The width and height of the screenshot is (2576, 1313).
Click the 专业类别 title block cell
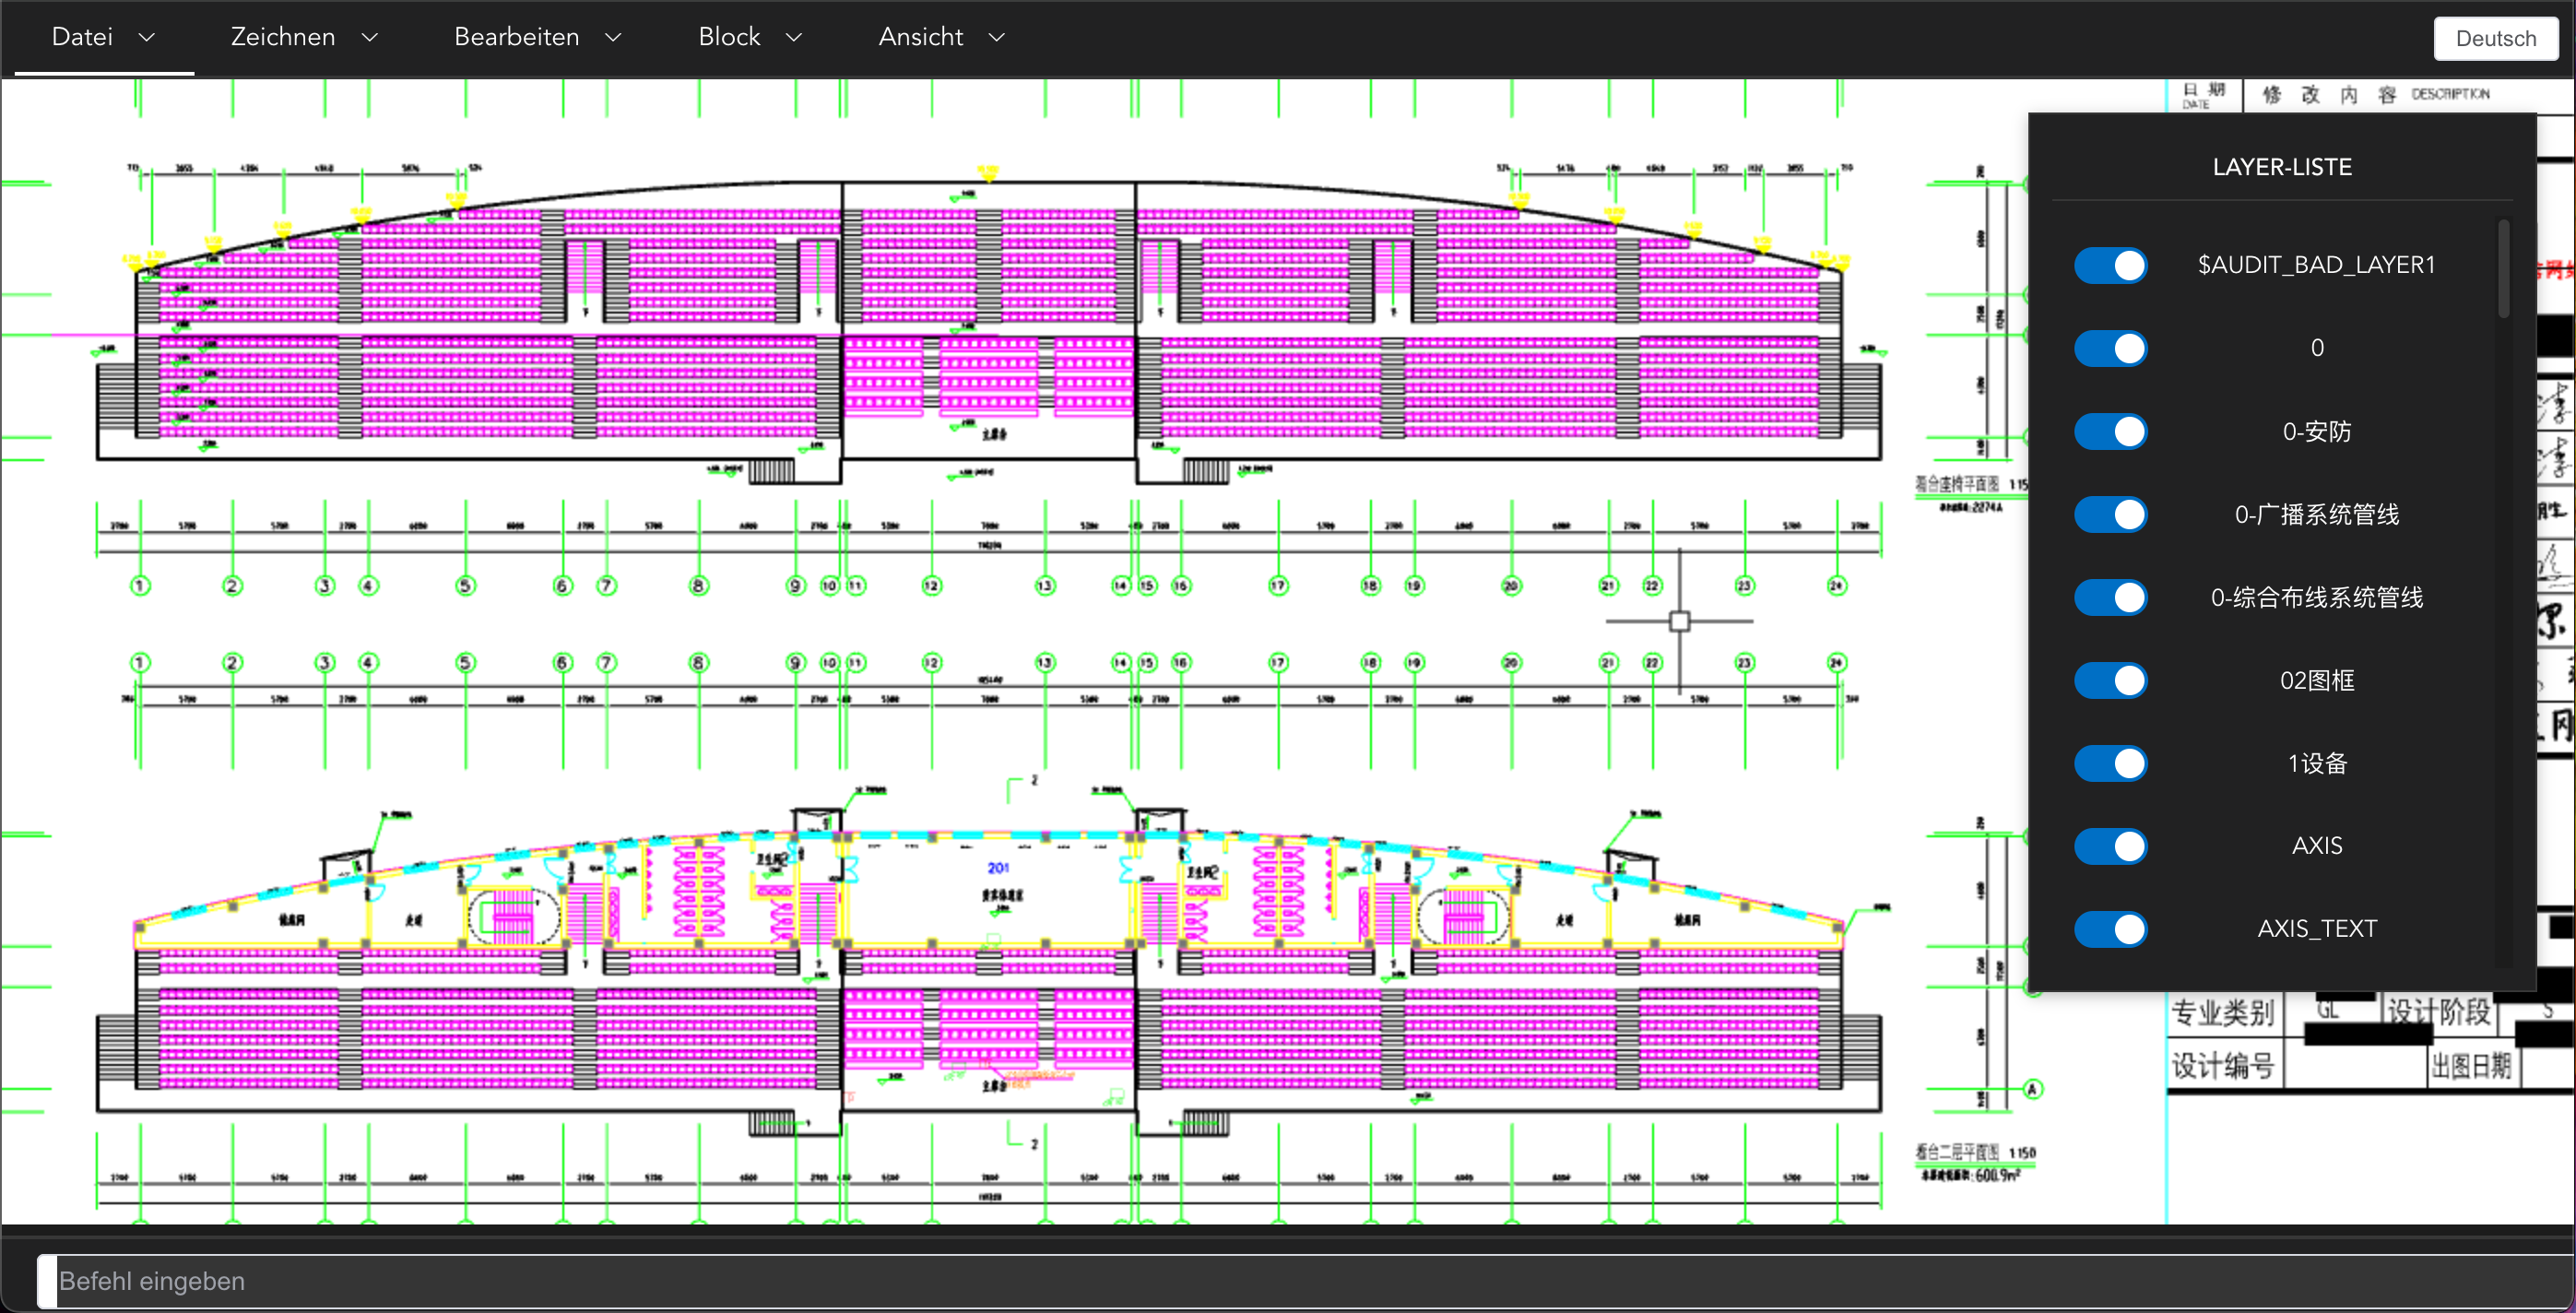tap(2222, 1013)
